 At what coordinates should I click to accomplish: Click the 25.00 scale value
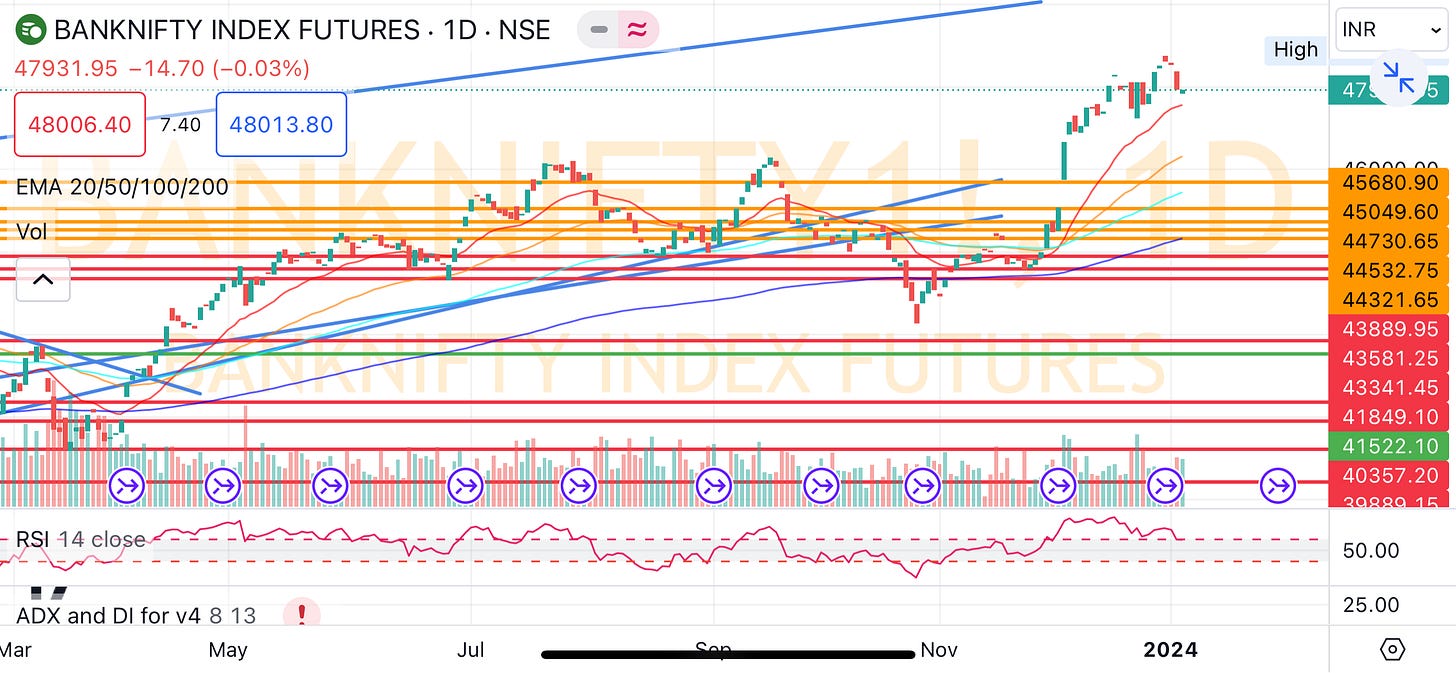[1369, 605]
